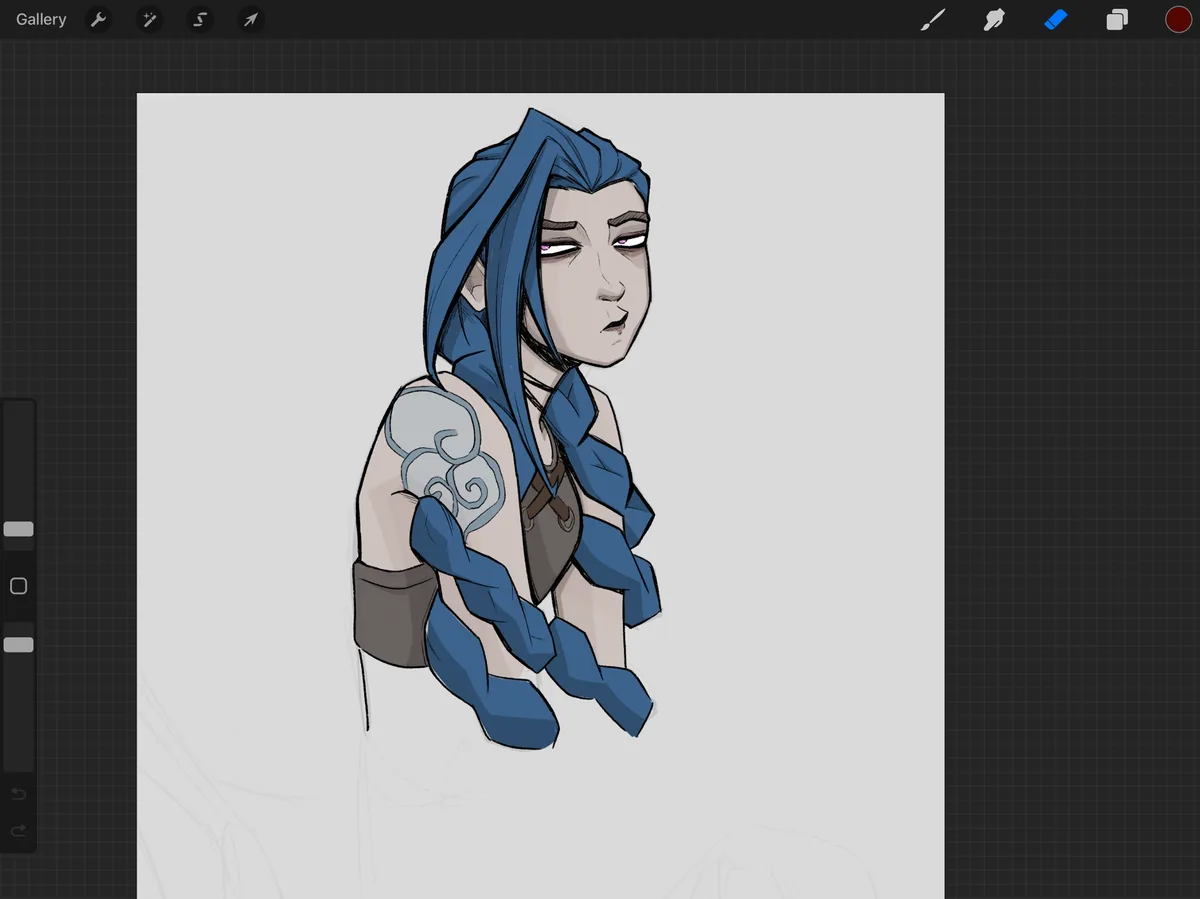The width and height of the screenshot is (1200, 899).
Task: Activate the Transform arrow tool
Action: pyautogui.click(x=251, y=19)
